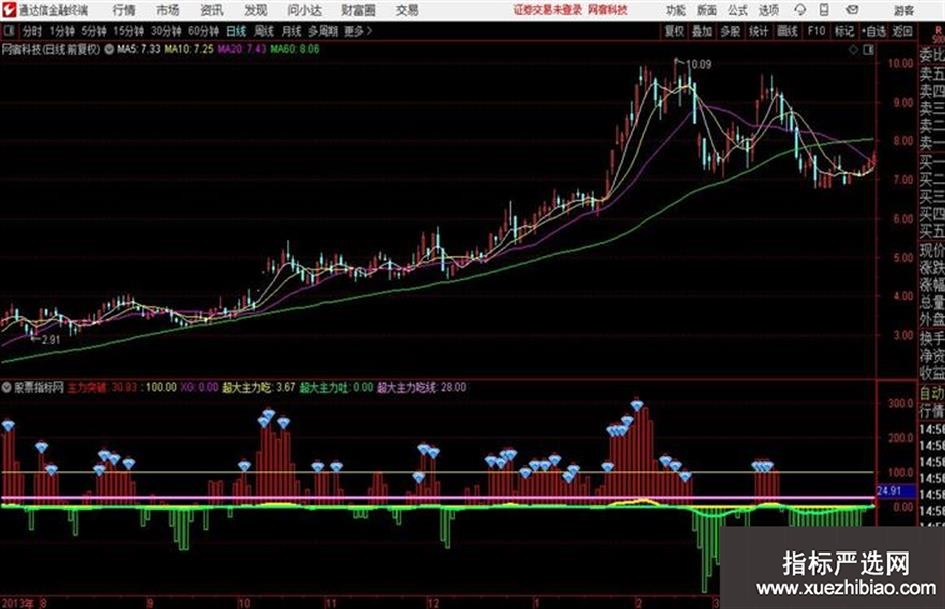The image size is (945, 609).
Task: Expand the 更多 periods dropdown
Action: click(358, 31)
